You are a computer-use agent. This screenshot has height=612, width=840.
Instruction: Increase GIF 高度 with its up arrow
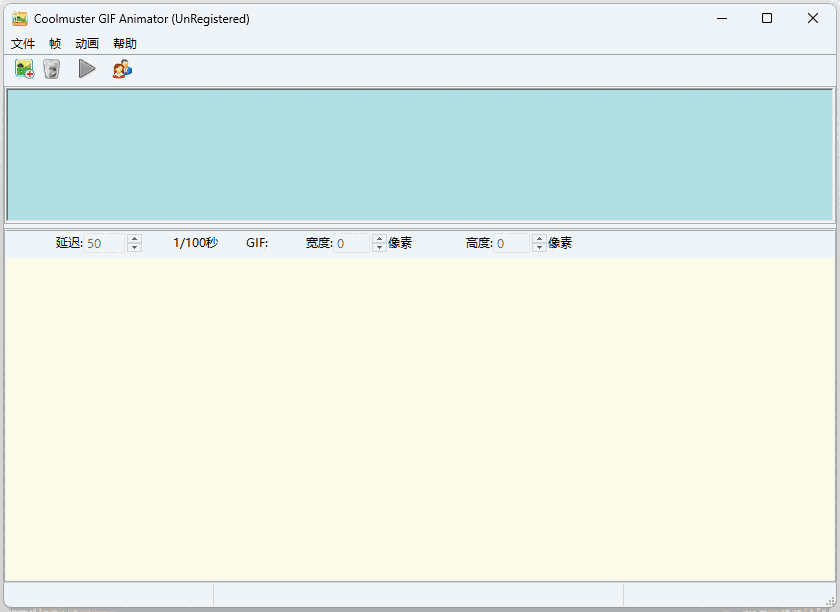pos(539,238)
